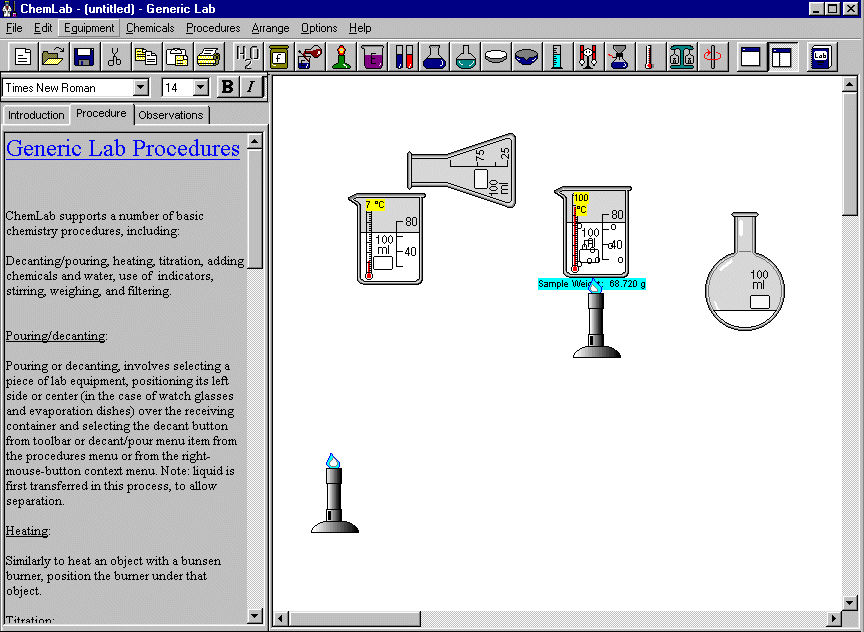Click the Generic Lab Procedures heading link
This screenshot has width=864, height=632.
(122, 149)
